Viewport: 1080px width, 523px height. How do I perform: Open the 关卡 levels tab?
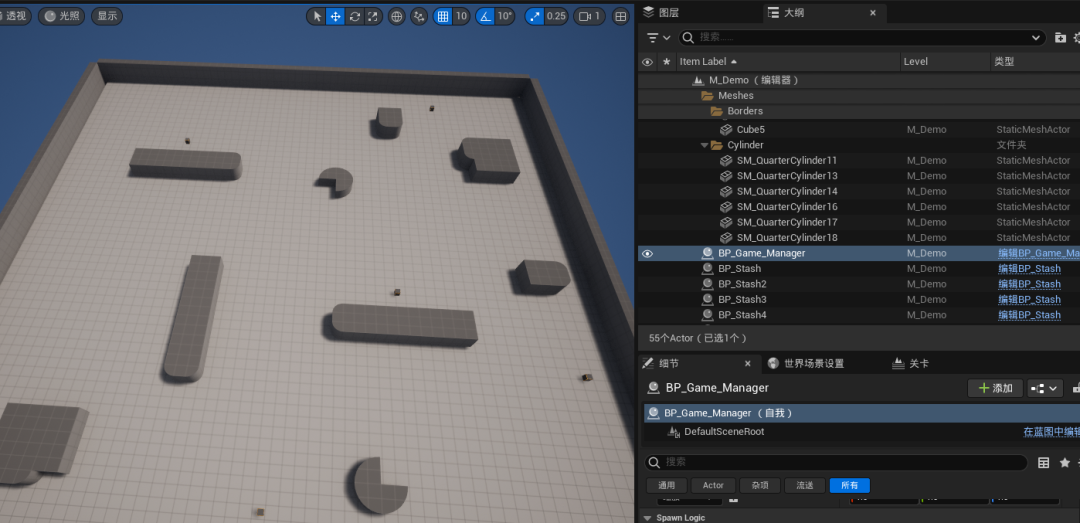pyautogui.click(x=911, y=364)
